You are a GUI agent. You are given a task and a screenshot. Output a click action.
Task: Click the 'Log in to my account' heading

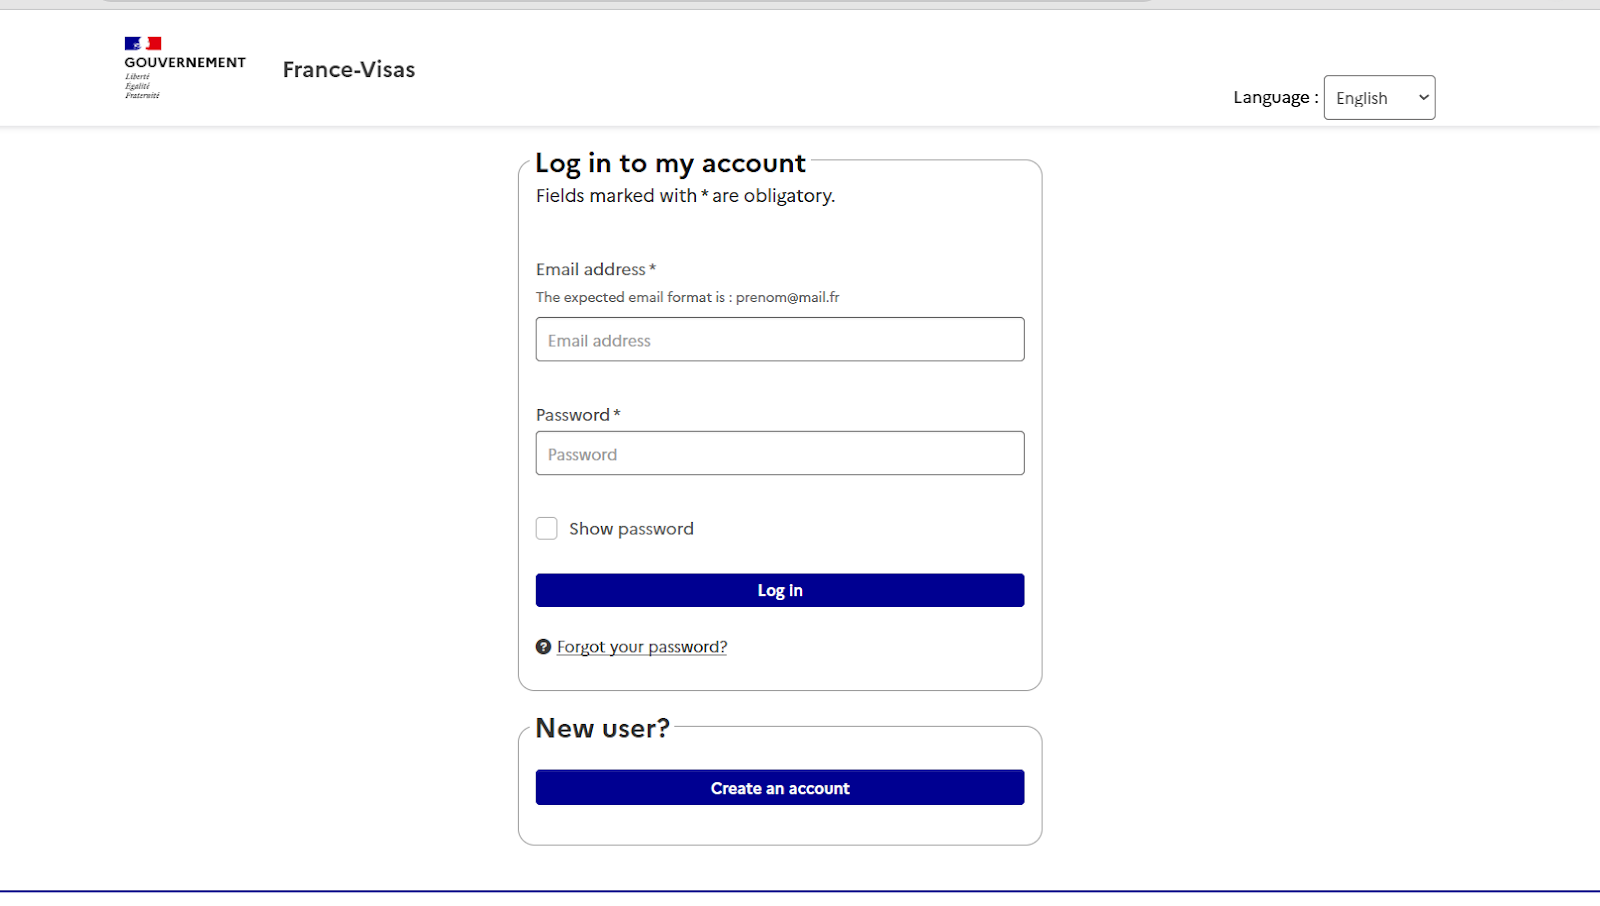pos(670,163)
